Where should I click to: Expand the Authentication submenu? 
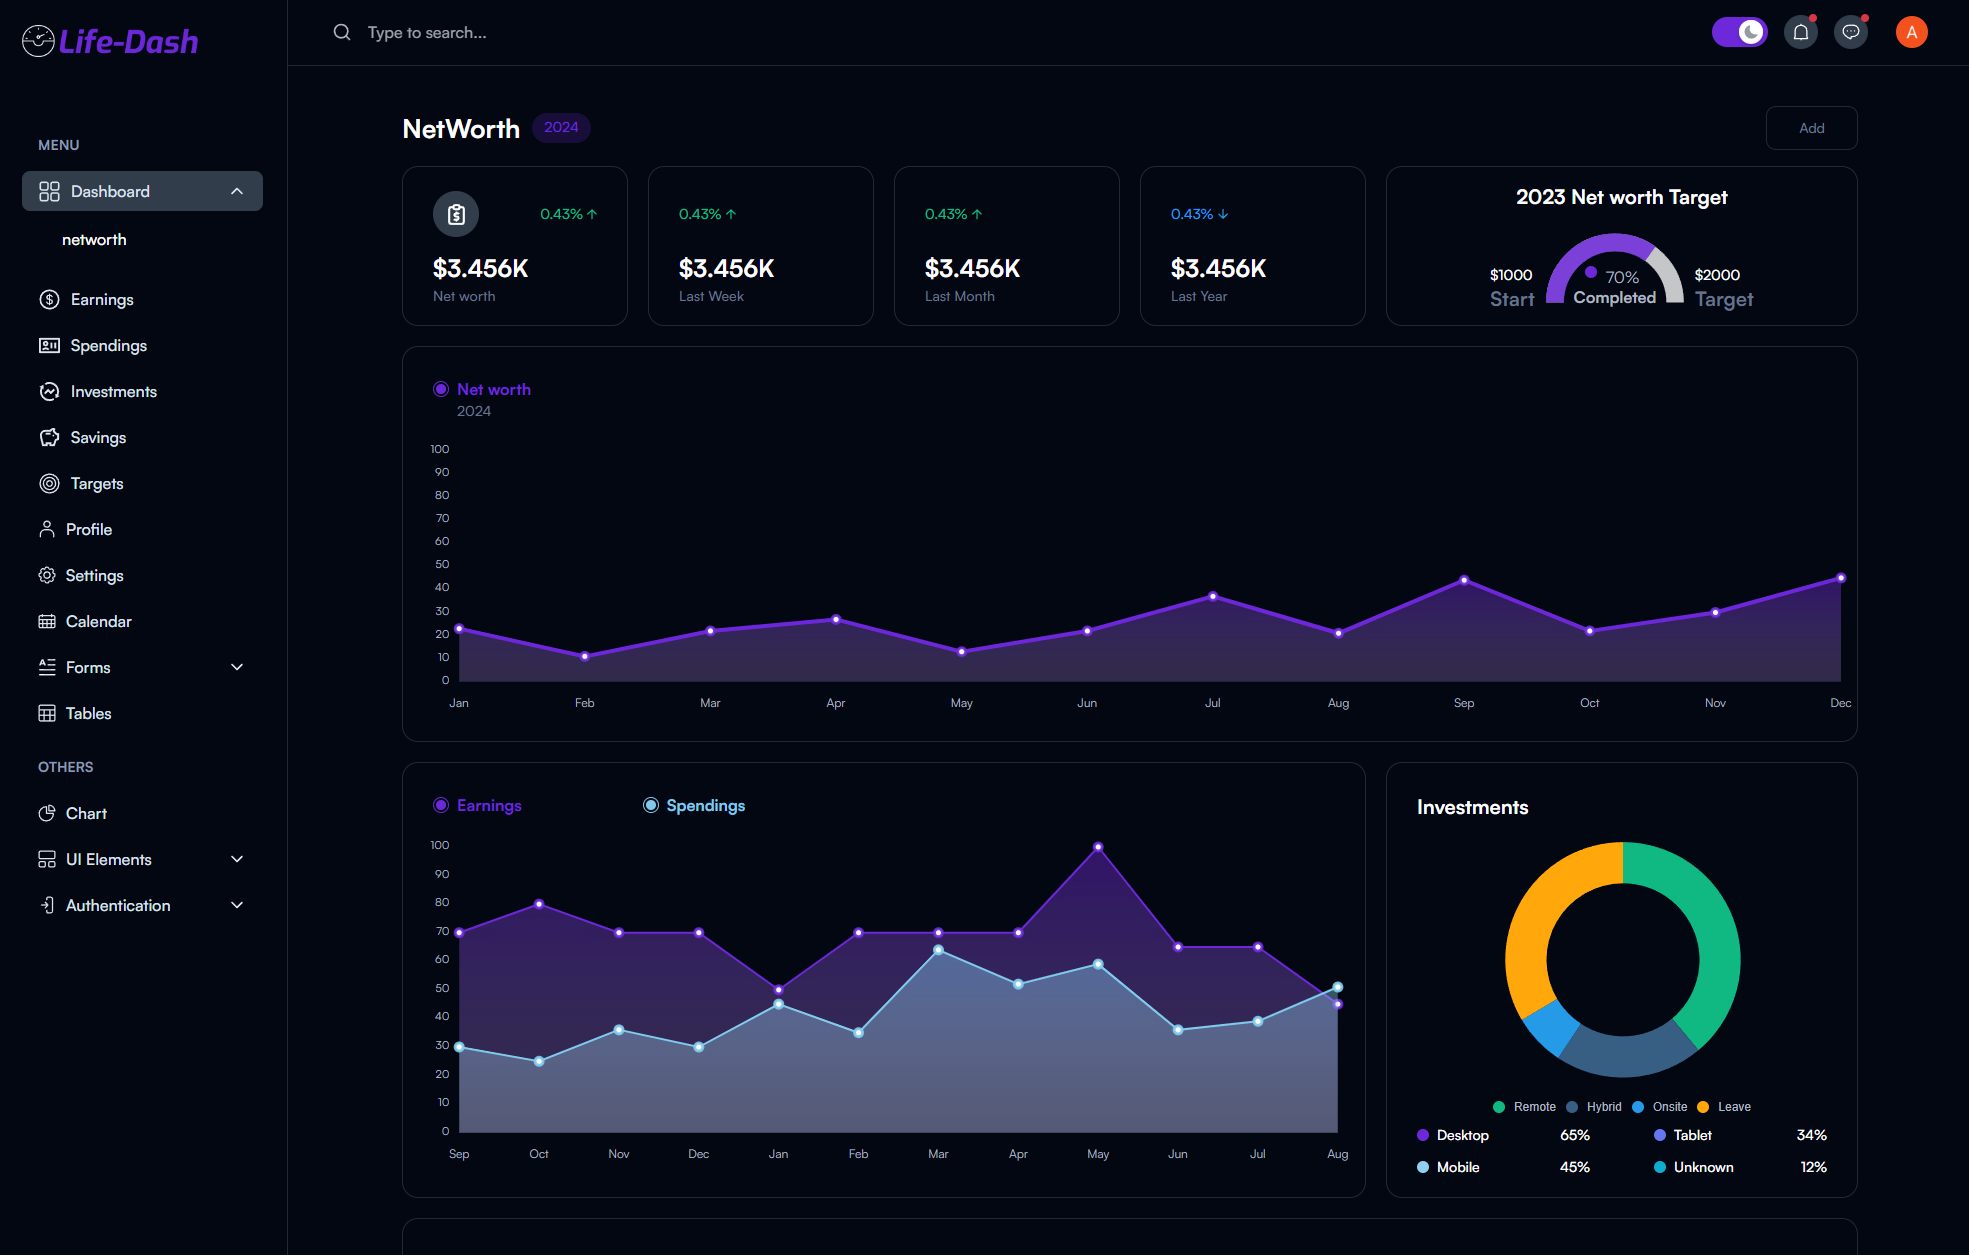(x=237, y=905)
